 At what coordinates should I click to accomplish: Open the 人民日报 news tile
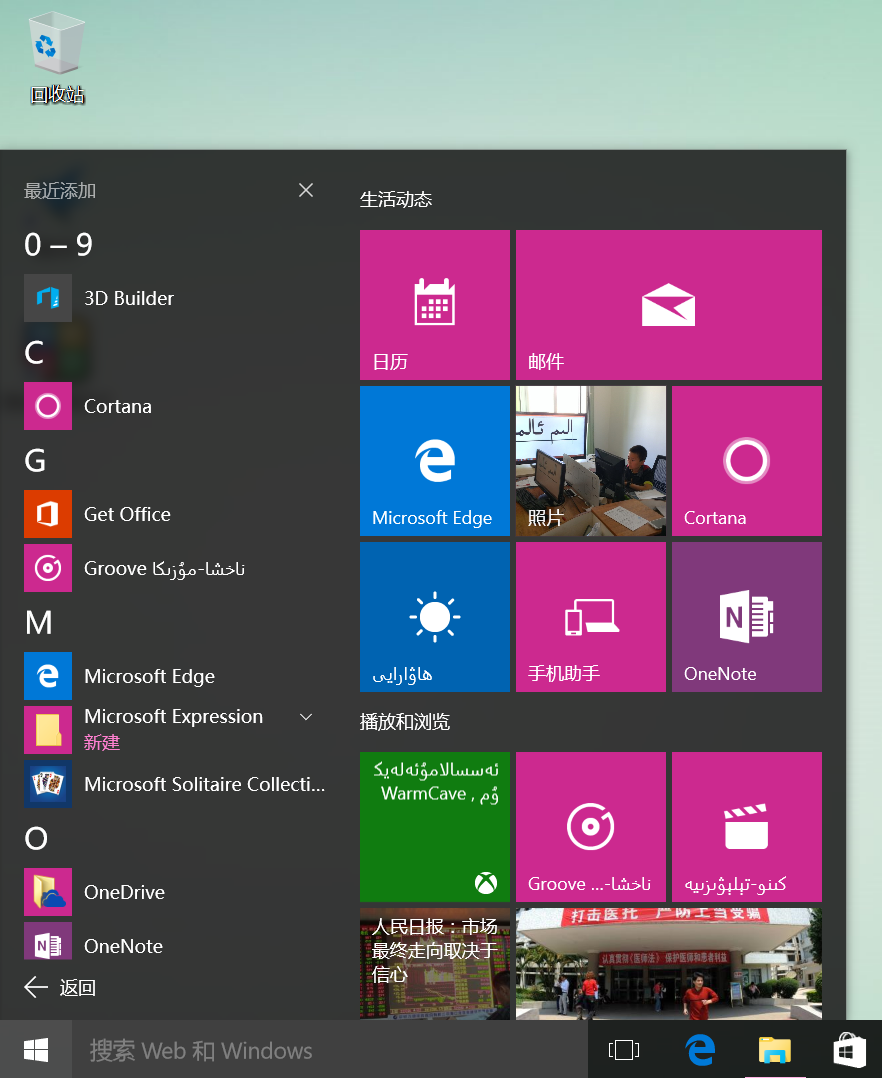coord(434,963)
